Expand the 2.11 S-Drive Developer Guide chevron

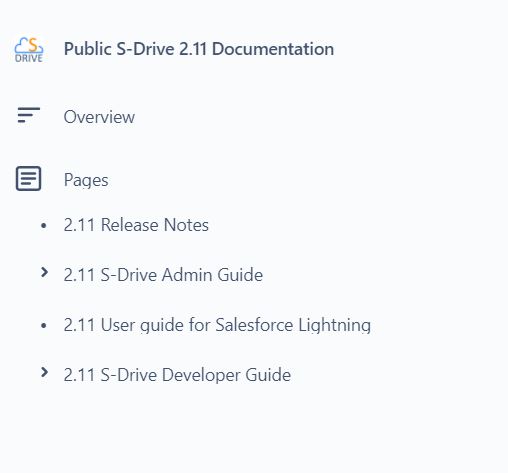tap(44, 372)
